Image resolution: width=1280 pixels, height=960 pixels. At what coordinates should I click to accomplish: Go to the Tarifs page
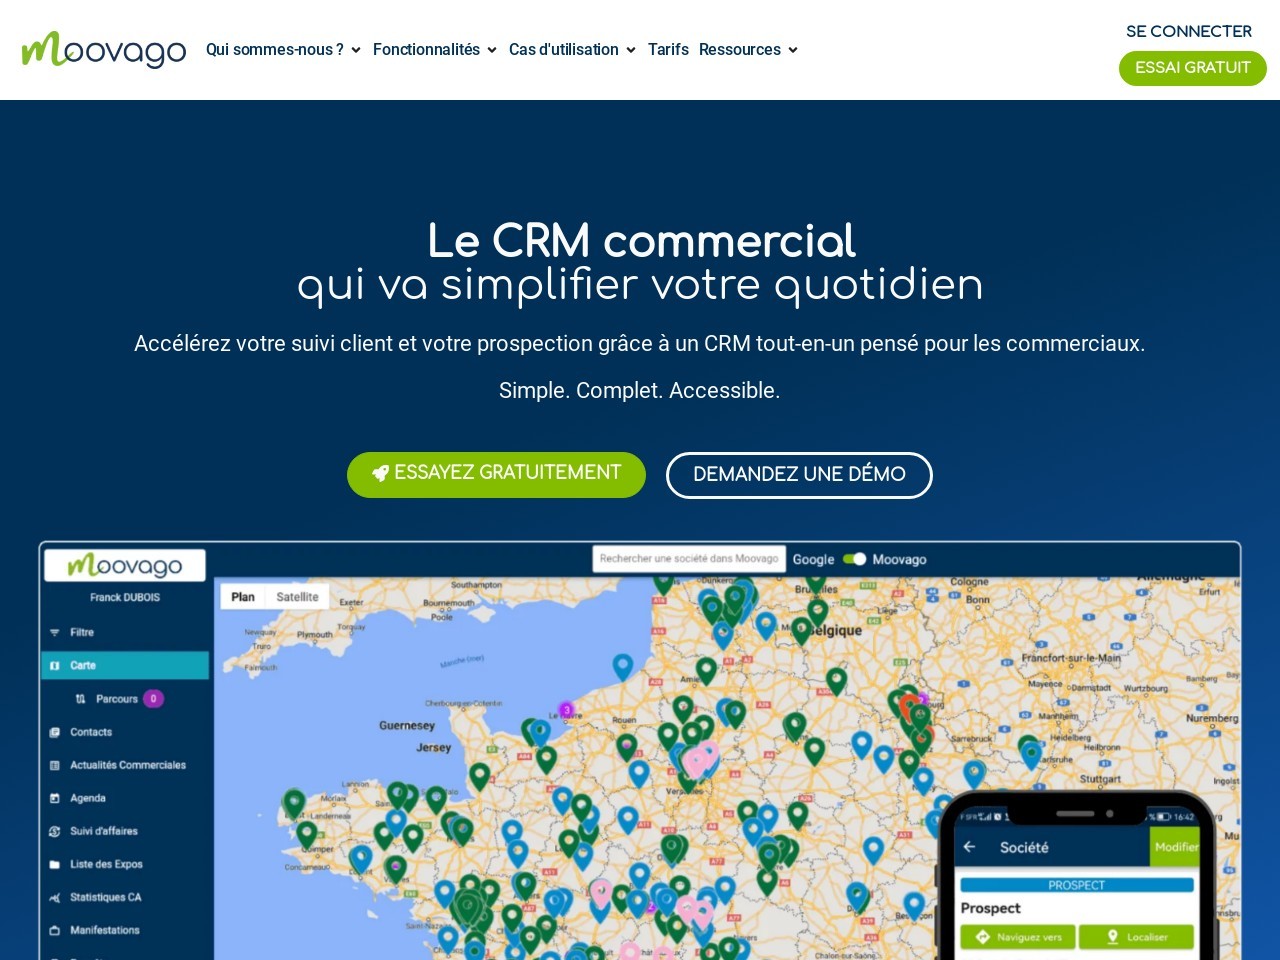pos(668,50)
